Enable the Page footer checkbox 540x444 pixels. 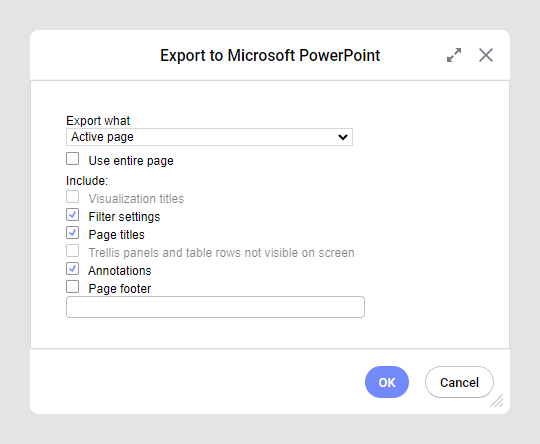point(72,287)
